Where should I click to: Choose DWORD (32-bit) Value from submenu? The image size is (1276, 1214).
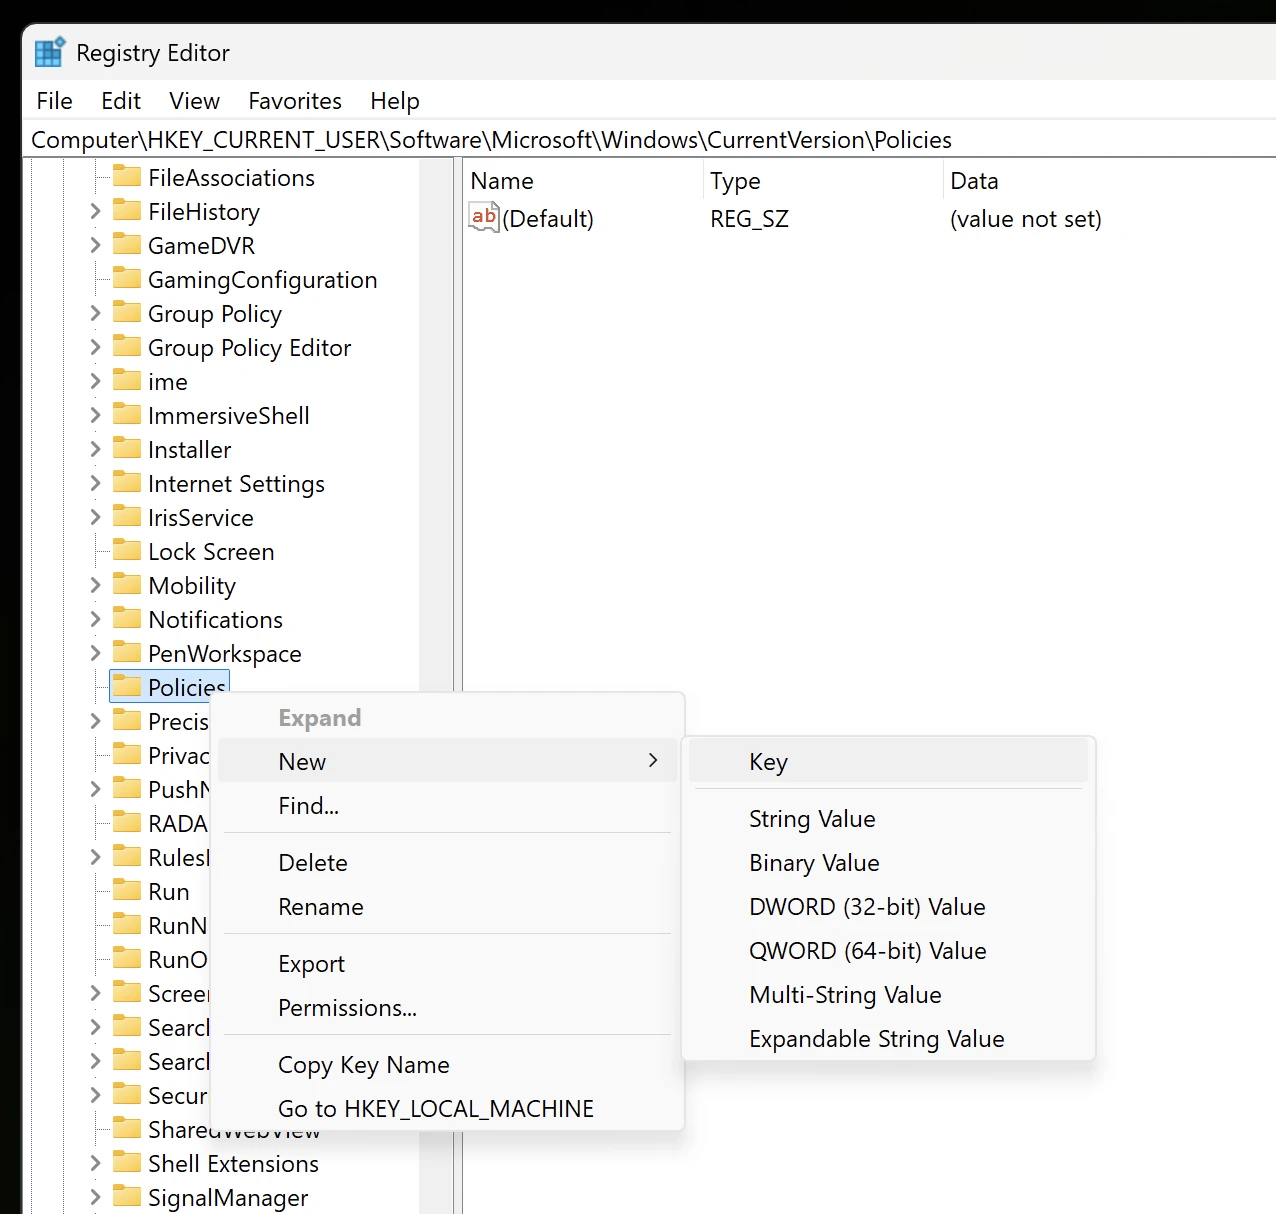(x=867, y=907)
